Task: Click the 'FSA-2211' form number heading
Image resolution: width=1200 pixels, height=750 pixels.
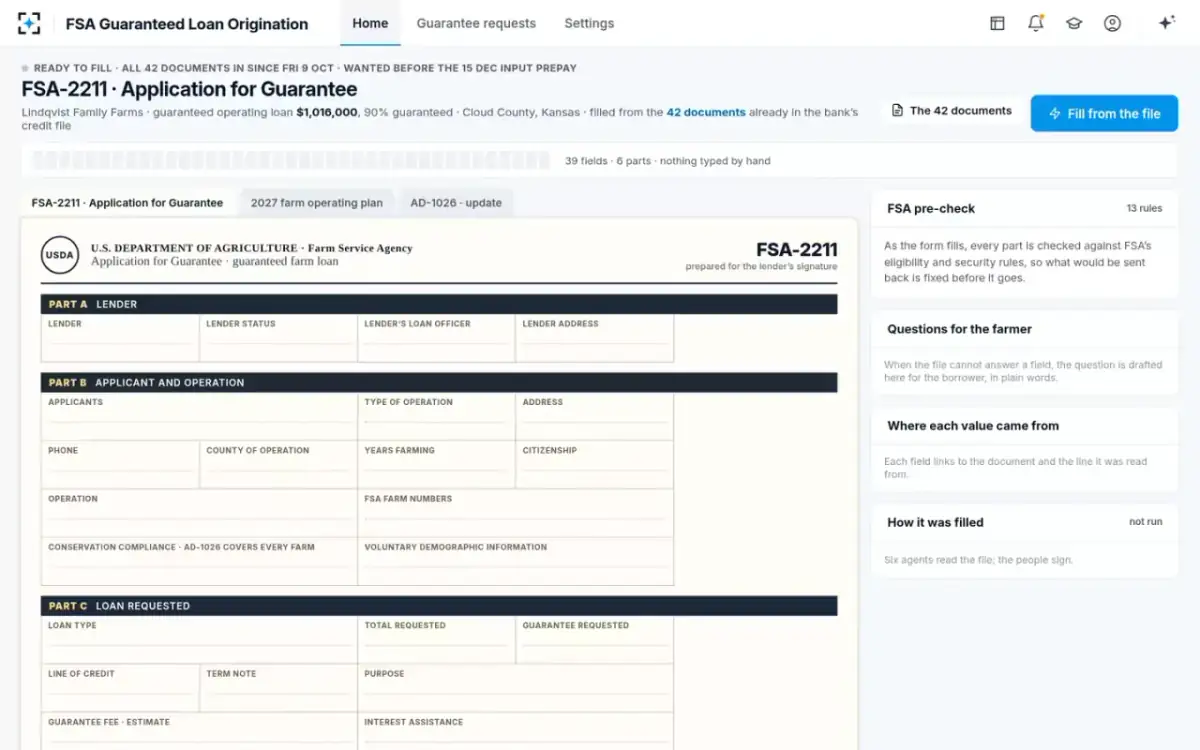Action: point(796,250)
